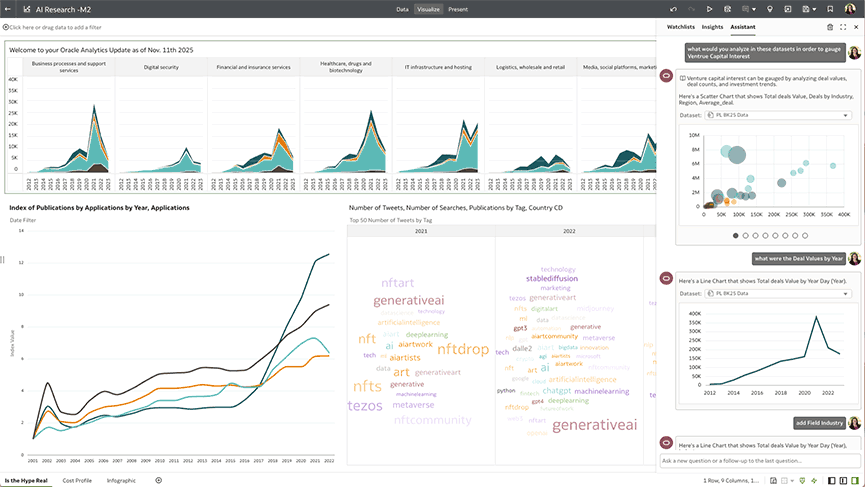
Task: Open the Cost Profile canvas tab
Action: (77, 480)
